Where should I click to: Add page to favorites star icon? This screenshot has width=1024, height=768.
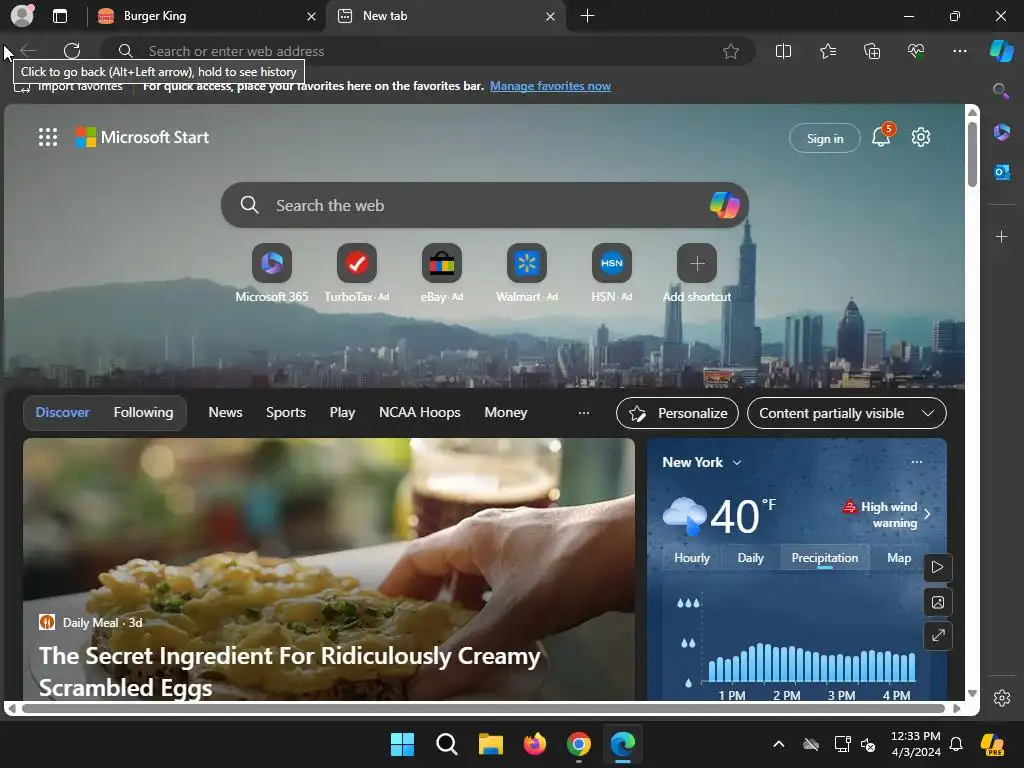click(731, 51)
